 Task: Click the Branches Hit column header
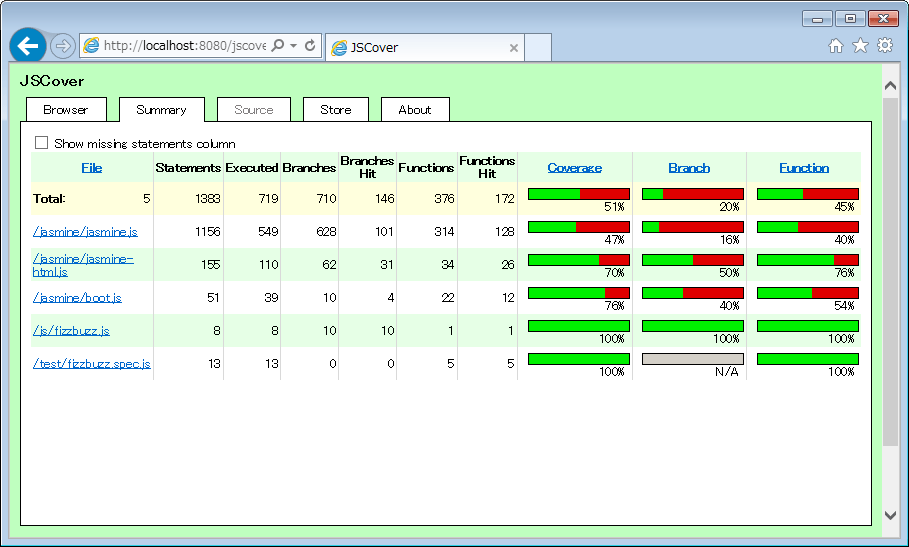(x=368, y=167)
